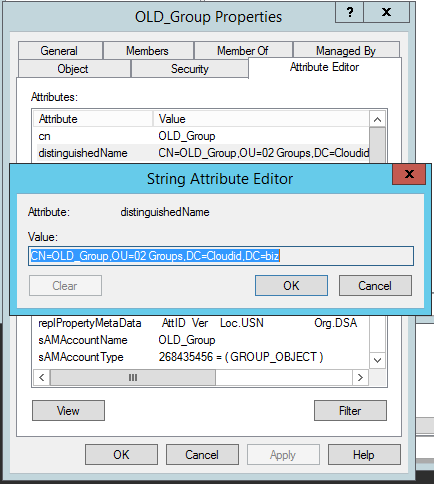Open the Members tab
434x484 pixels.
[x=148, y=51]
